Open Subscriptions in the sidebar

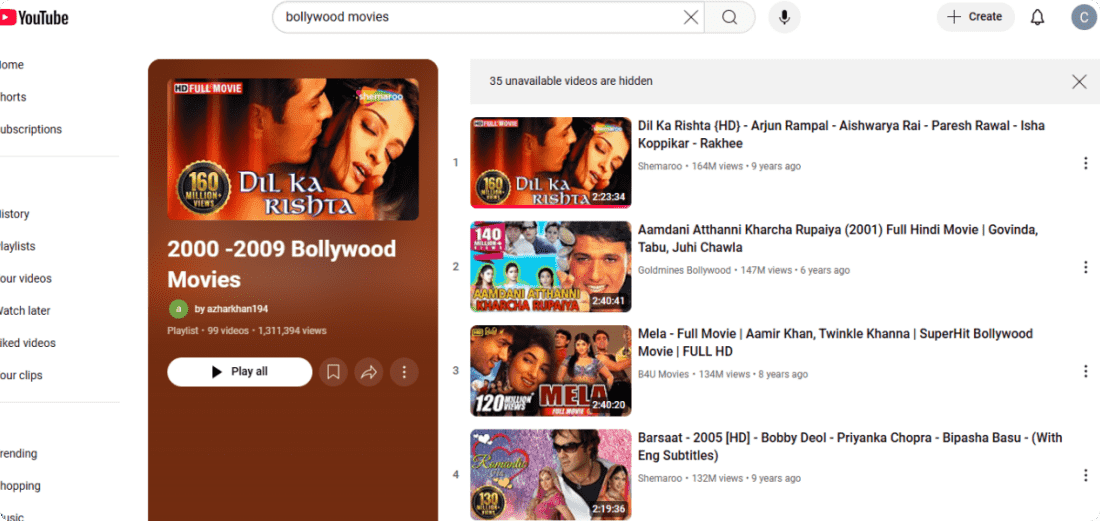[30, 129]
